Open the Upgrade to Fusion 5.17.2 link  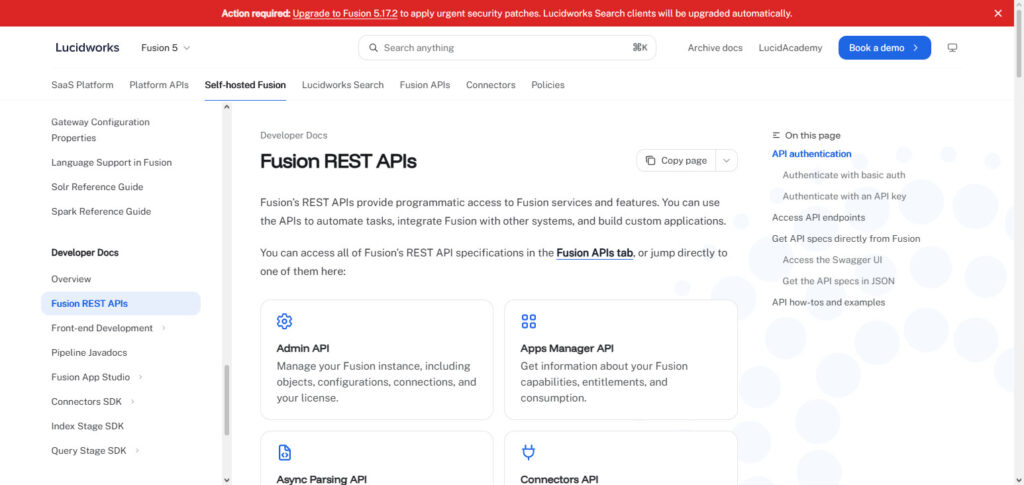pos(345,13)
